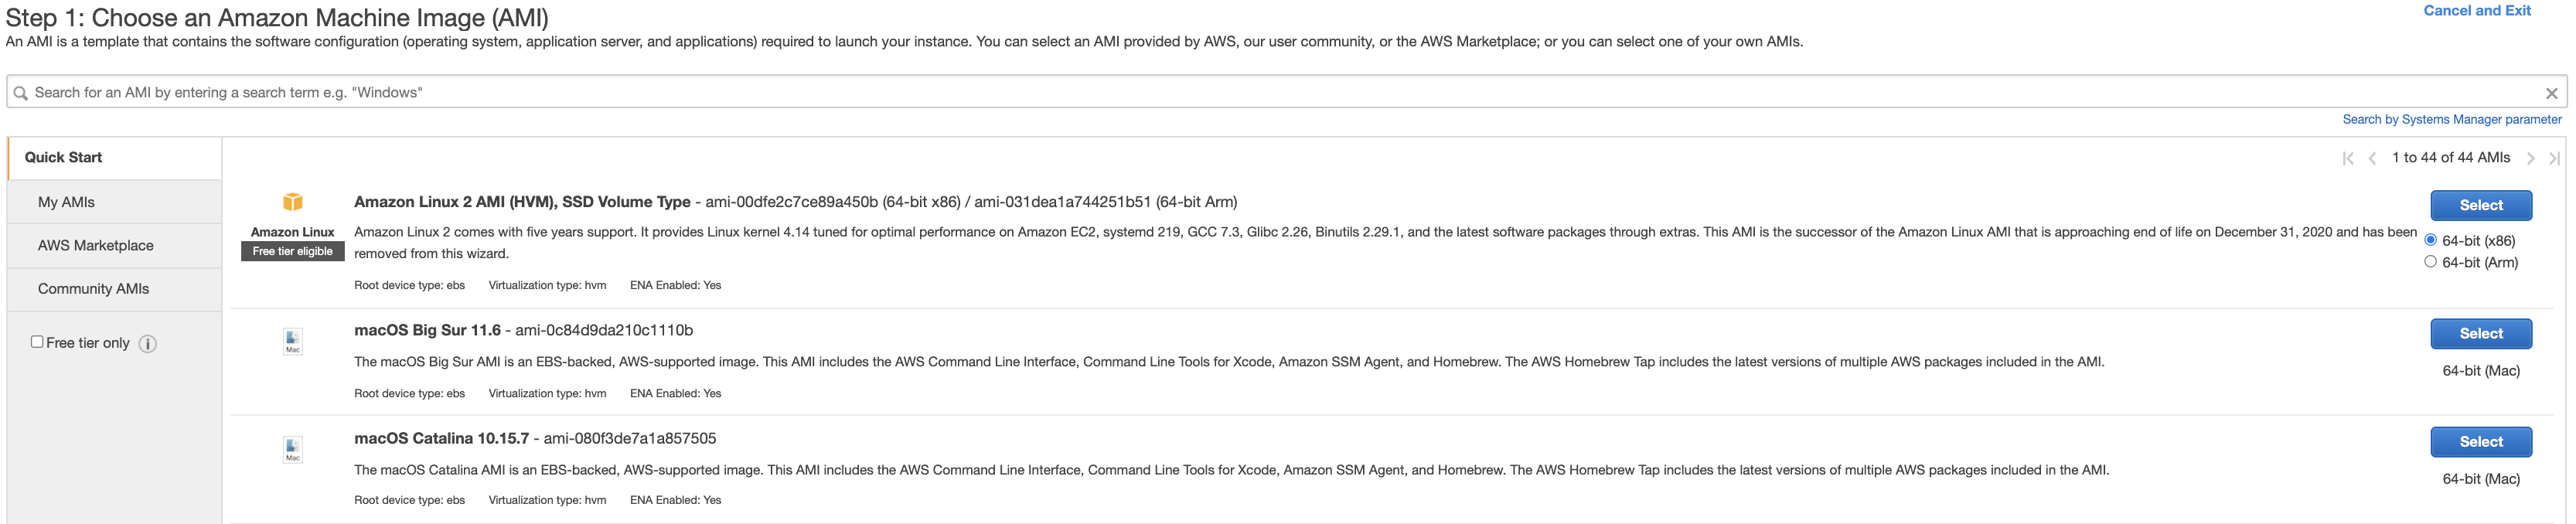Go to previous page of AMIs

pos(2372,158)
